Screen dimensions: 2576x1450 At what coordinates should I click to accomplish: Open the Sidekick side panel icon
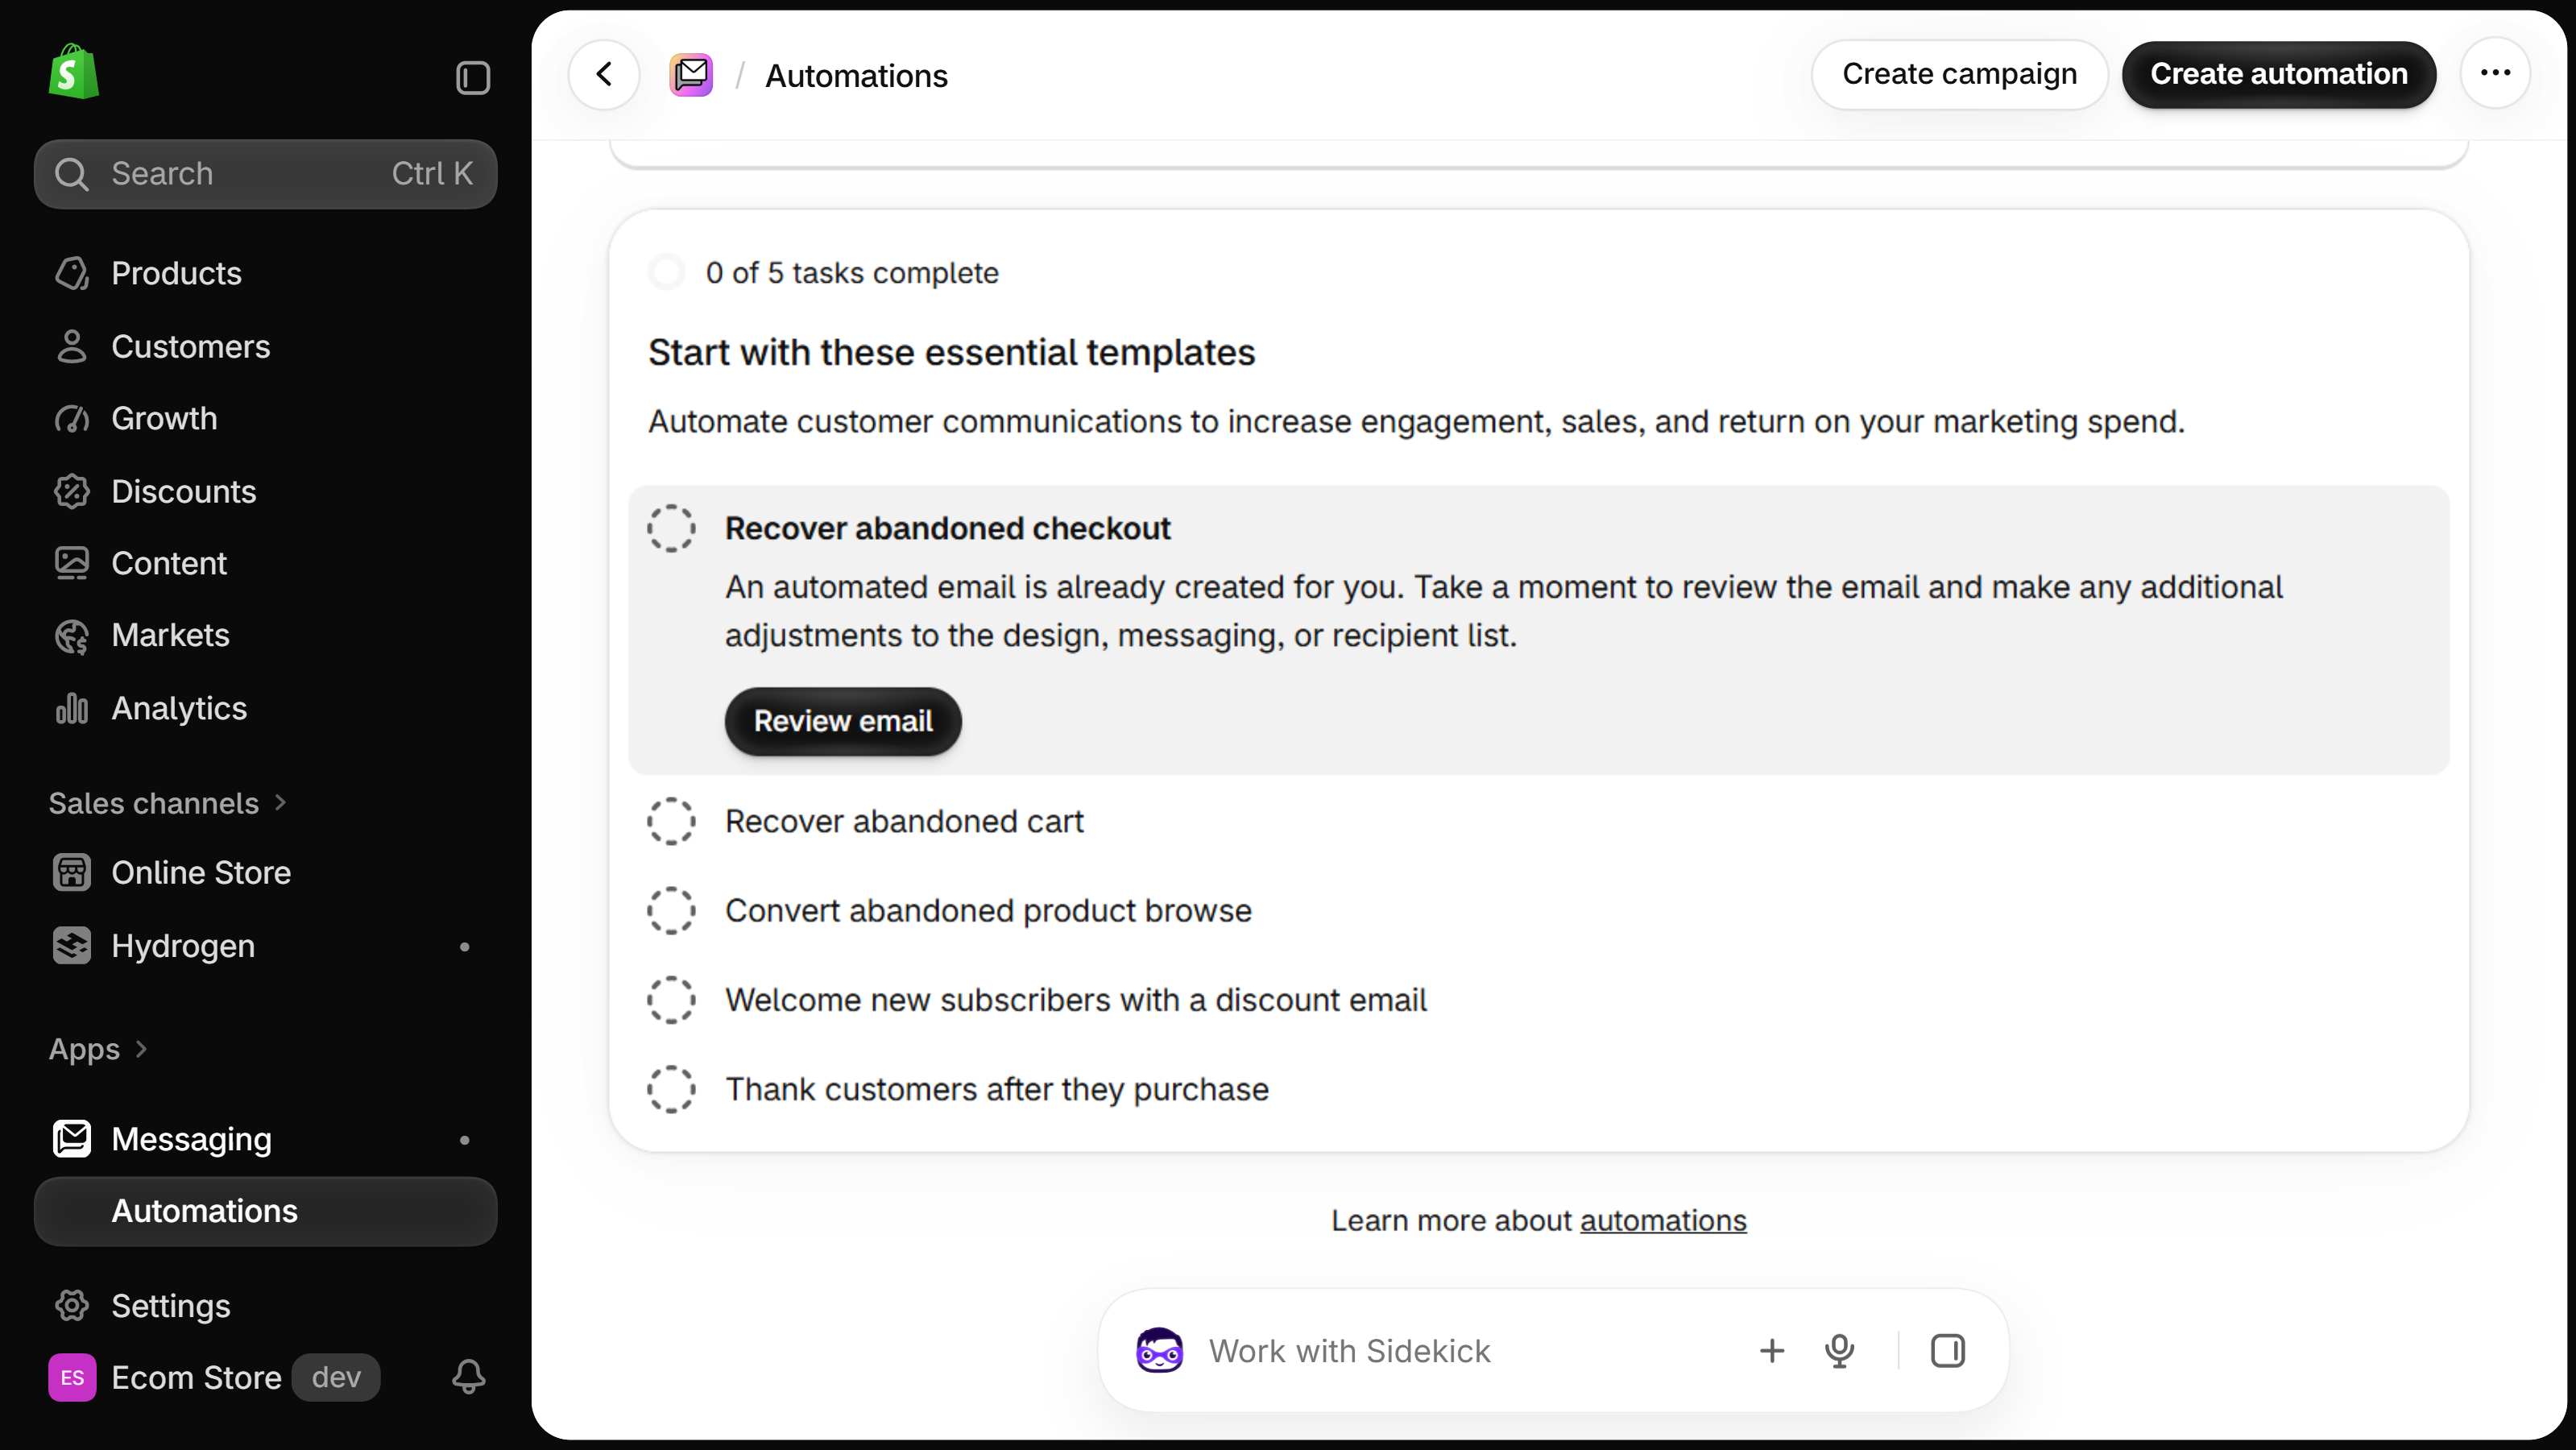[1947, 1351]
